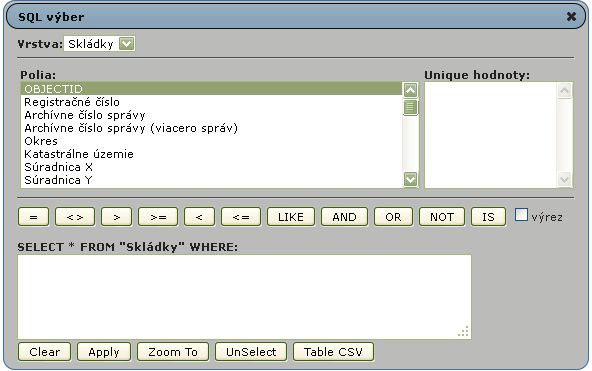Select Archívne číslo správy (viacero správ) field
Image resolution: width=592 pixels, height=371 pixels.
coord(211,128)
